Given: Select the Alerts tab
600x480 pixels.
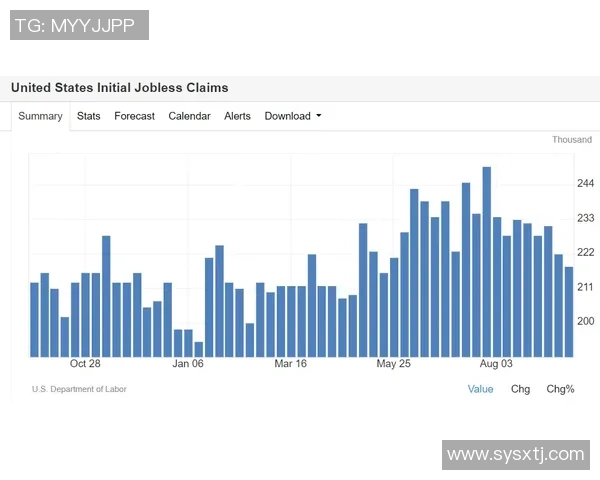Looking at the screenshot, I should point(237,116).
